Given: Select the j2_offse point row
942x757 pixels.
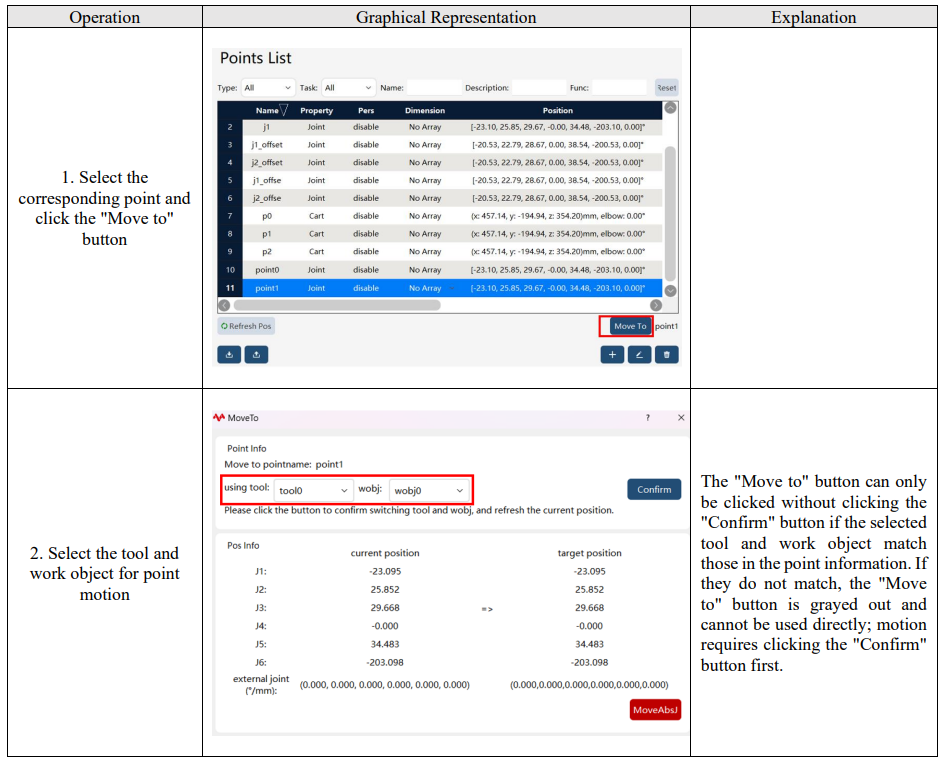Looking at the screenshot, I should pyautogui.click(x=440, y=198).
